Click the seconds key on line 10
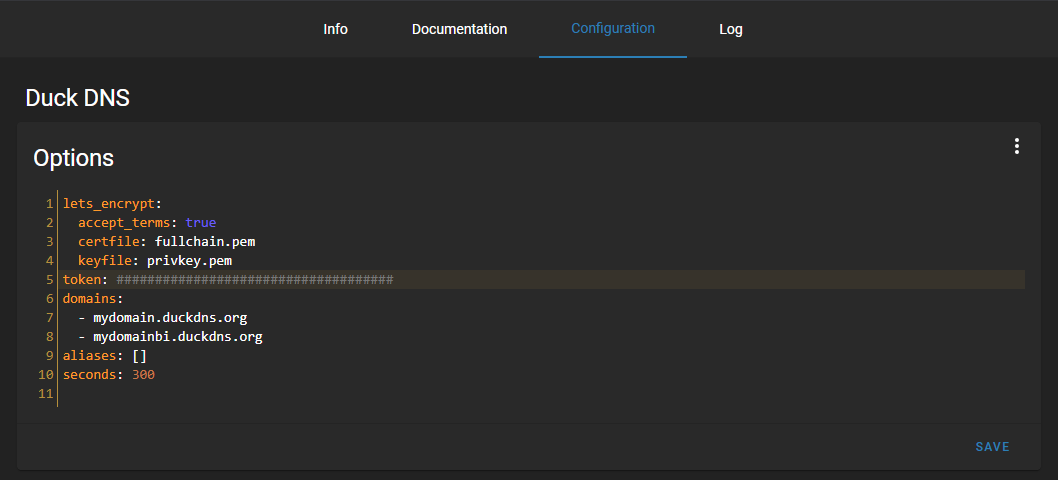 tap(89, 374)
